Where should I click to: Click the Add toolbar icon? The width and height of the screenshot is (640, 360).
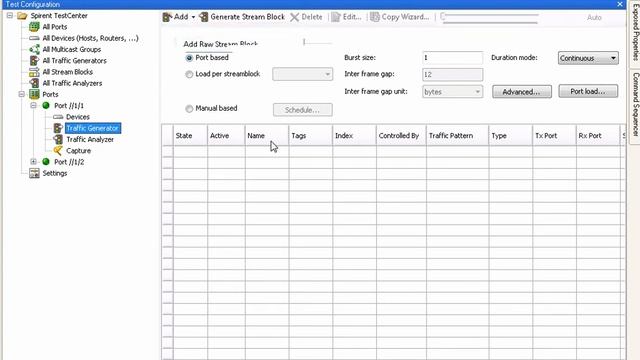(167, 17)
